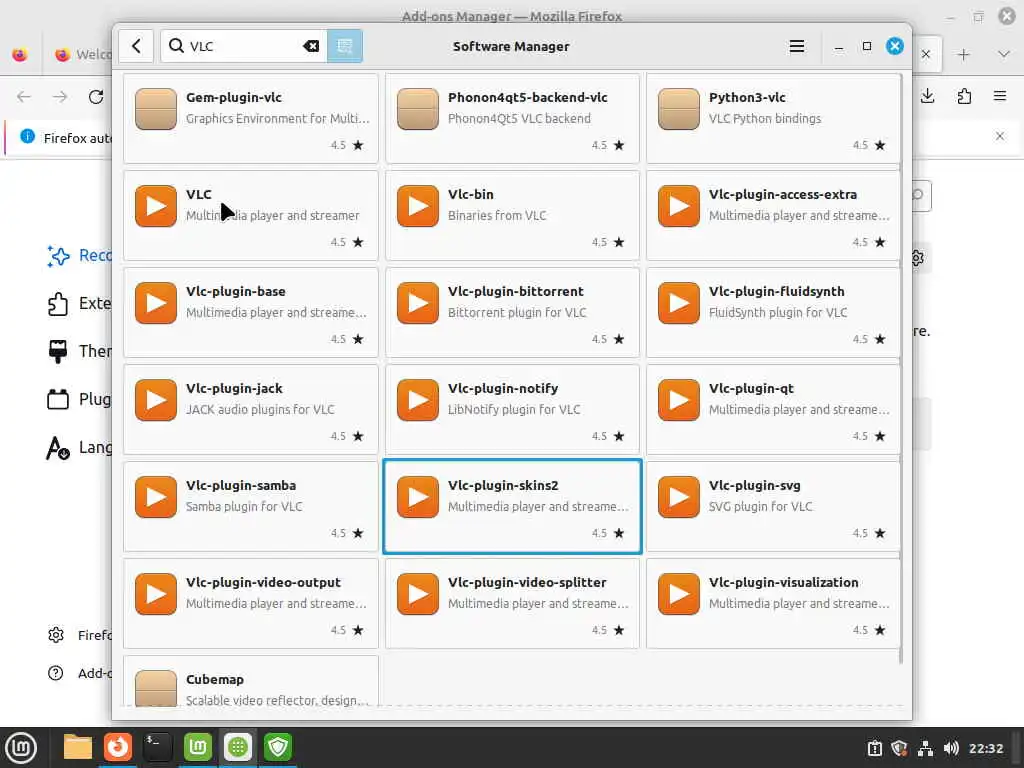Open the Vlc-plugin-skins2 icon
This screenshot has height=768, width=1024.
(x=417, y=497)
